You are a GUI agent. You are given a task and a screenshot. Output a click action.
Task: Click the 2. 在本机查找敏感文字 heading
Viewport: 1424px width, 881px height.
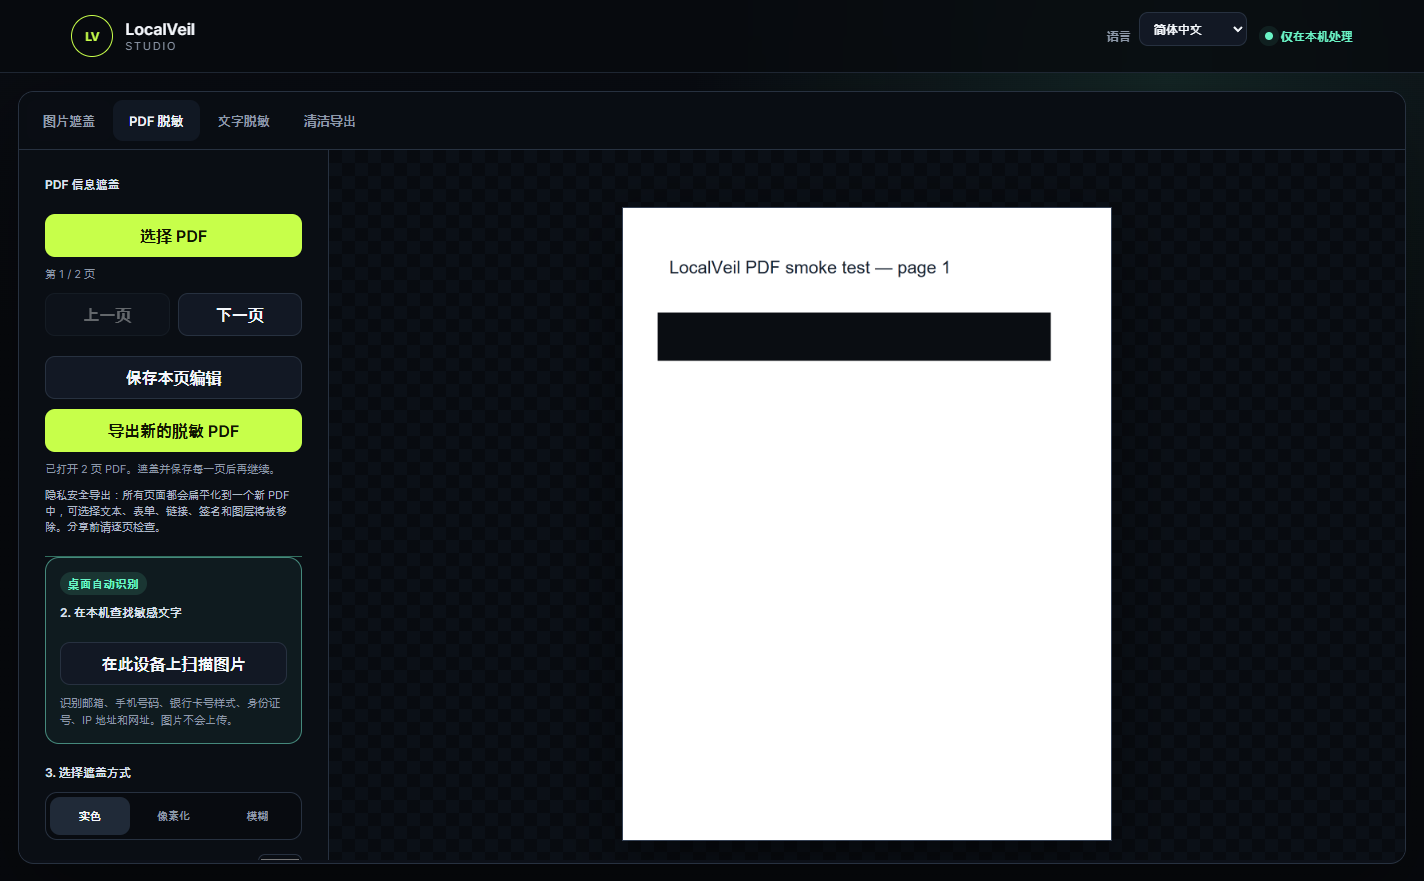[x=121, y=613]
